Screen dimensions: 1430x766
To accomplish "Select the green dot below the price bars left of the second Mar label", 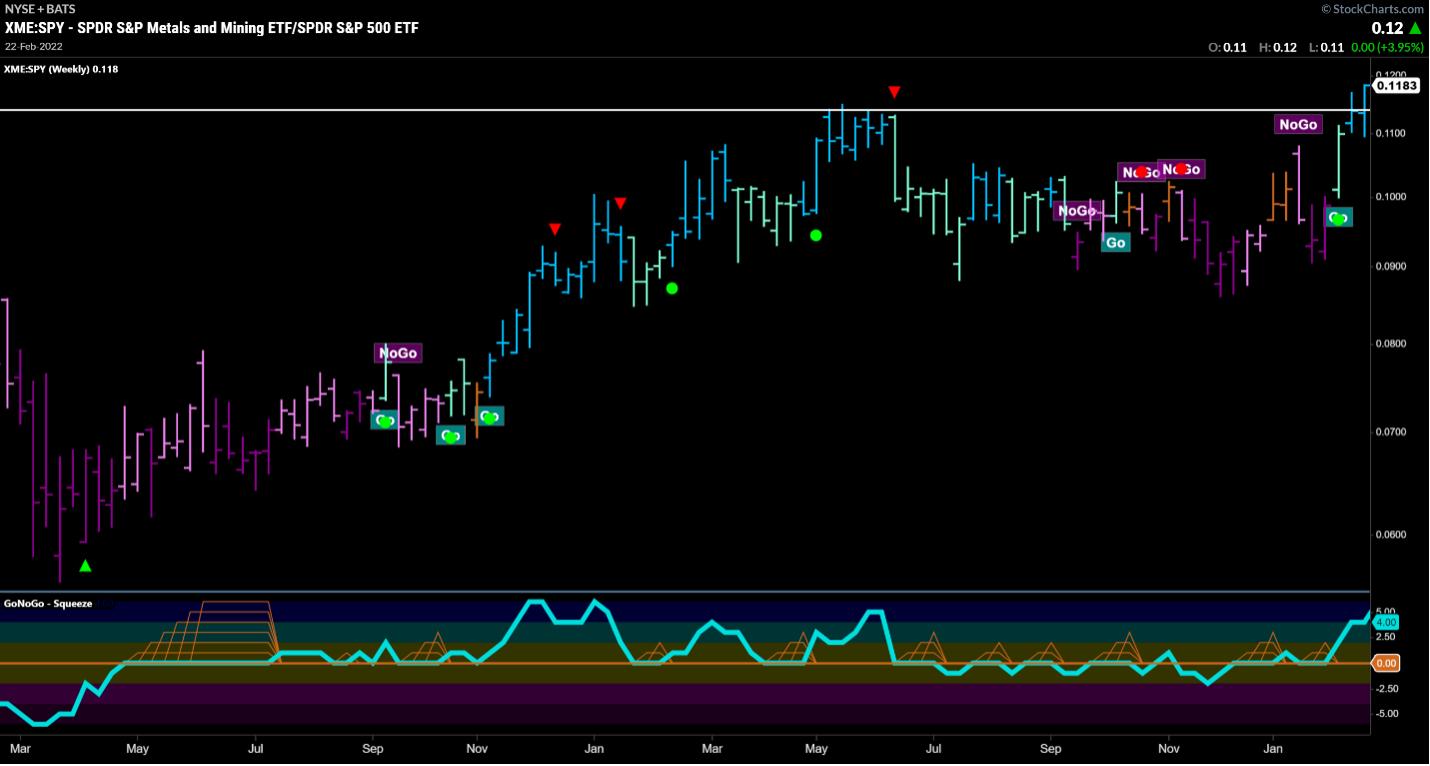I will [x=672, y=288].
